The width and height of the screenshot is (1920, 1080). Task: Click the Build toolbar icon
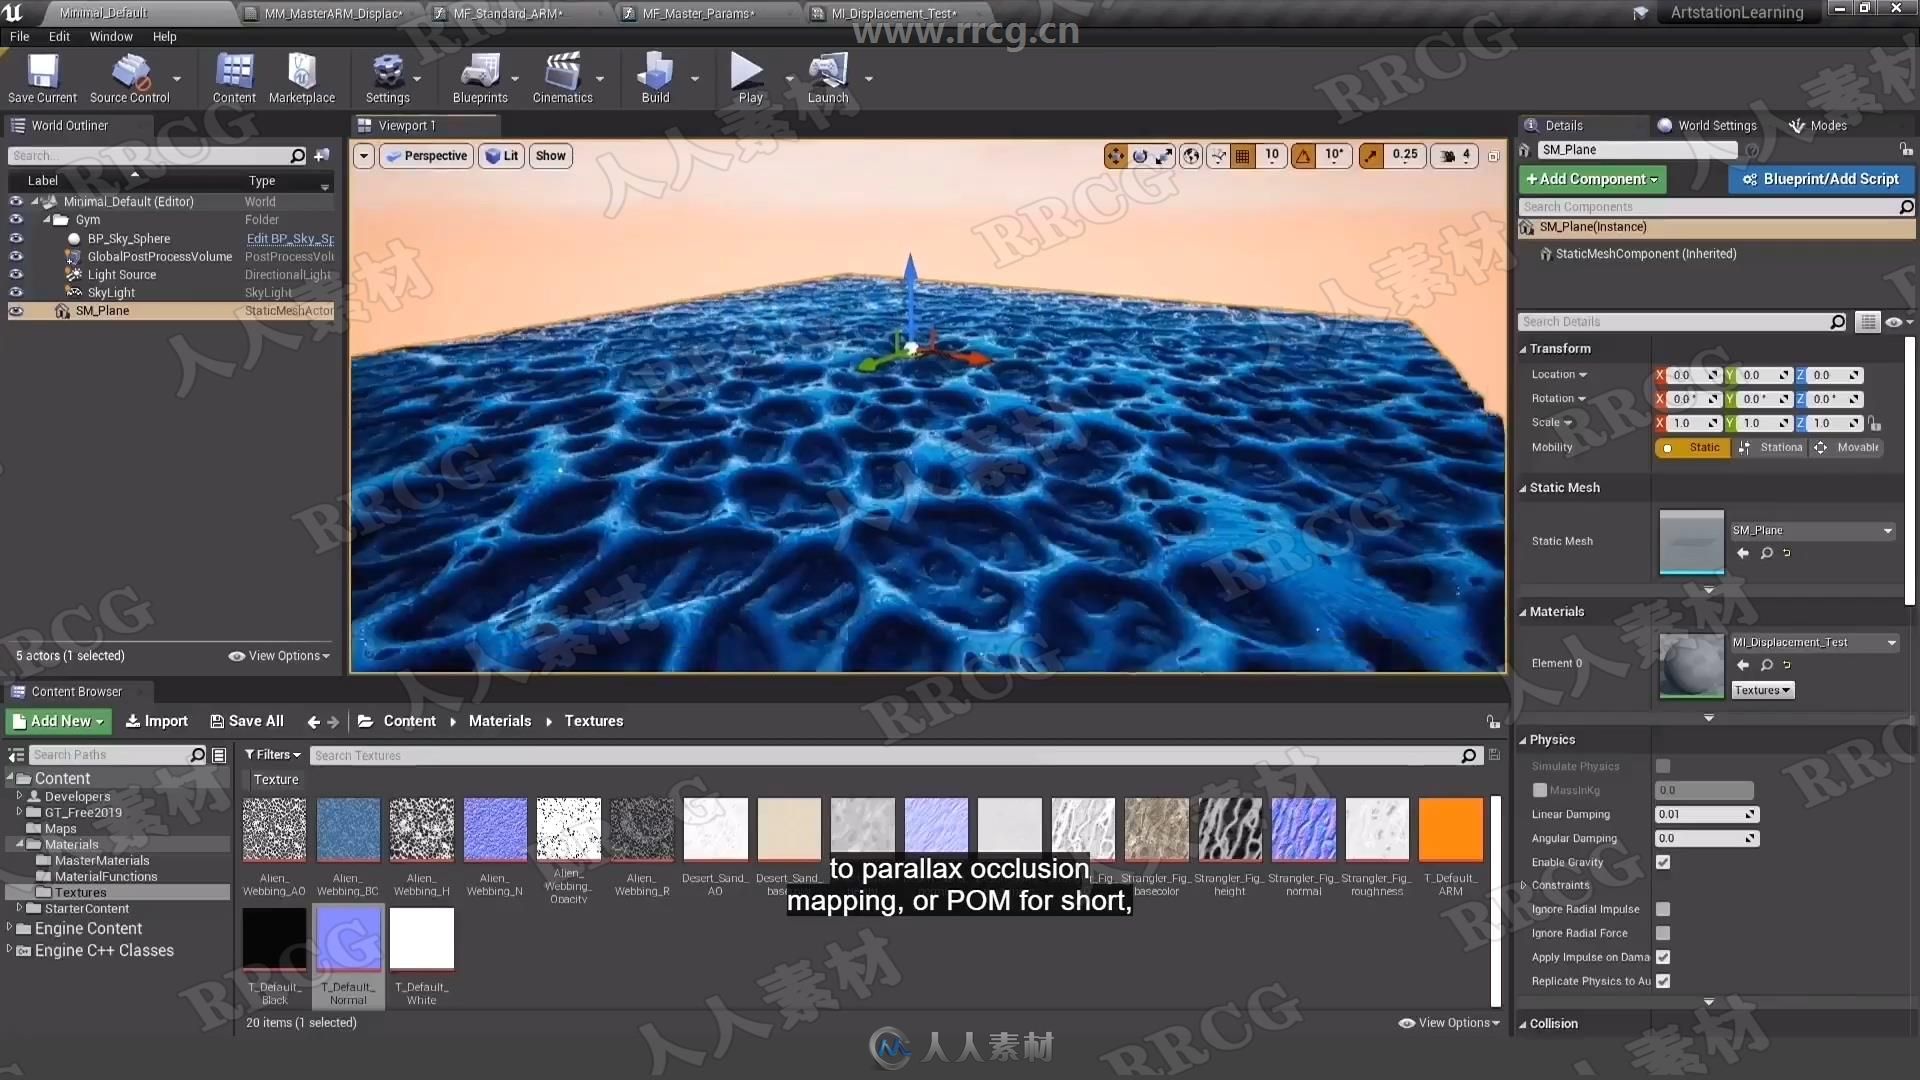click(x=655, y=78)
